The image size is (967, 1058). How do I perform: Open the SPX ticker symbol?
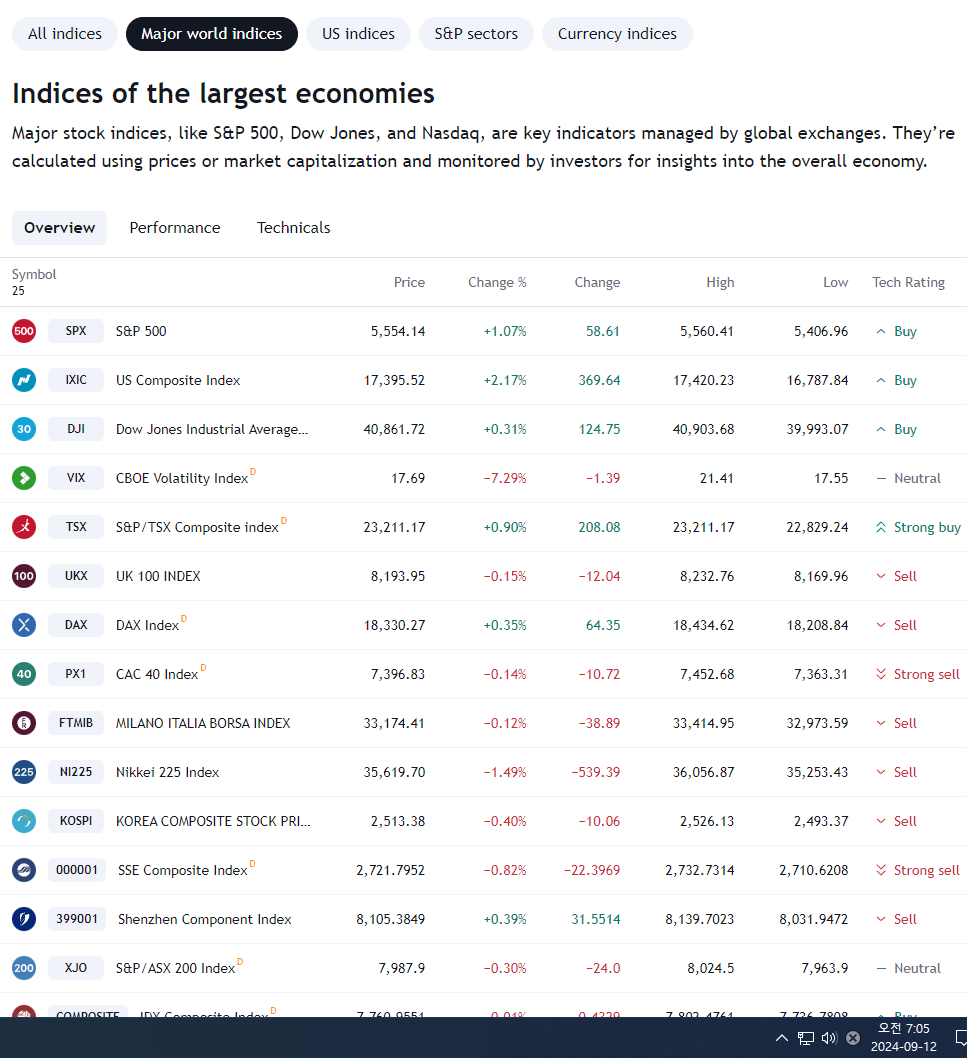pyautogui.click(x=76, y=331)
